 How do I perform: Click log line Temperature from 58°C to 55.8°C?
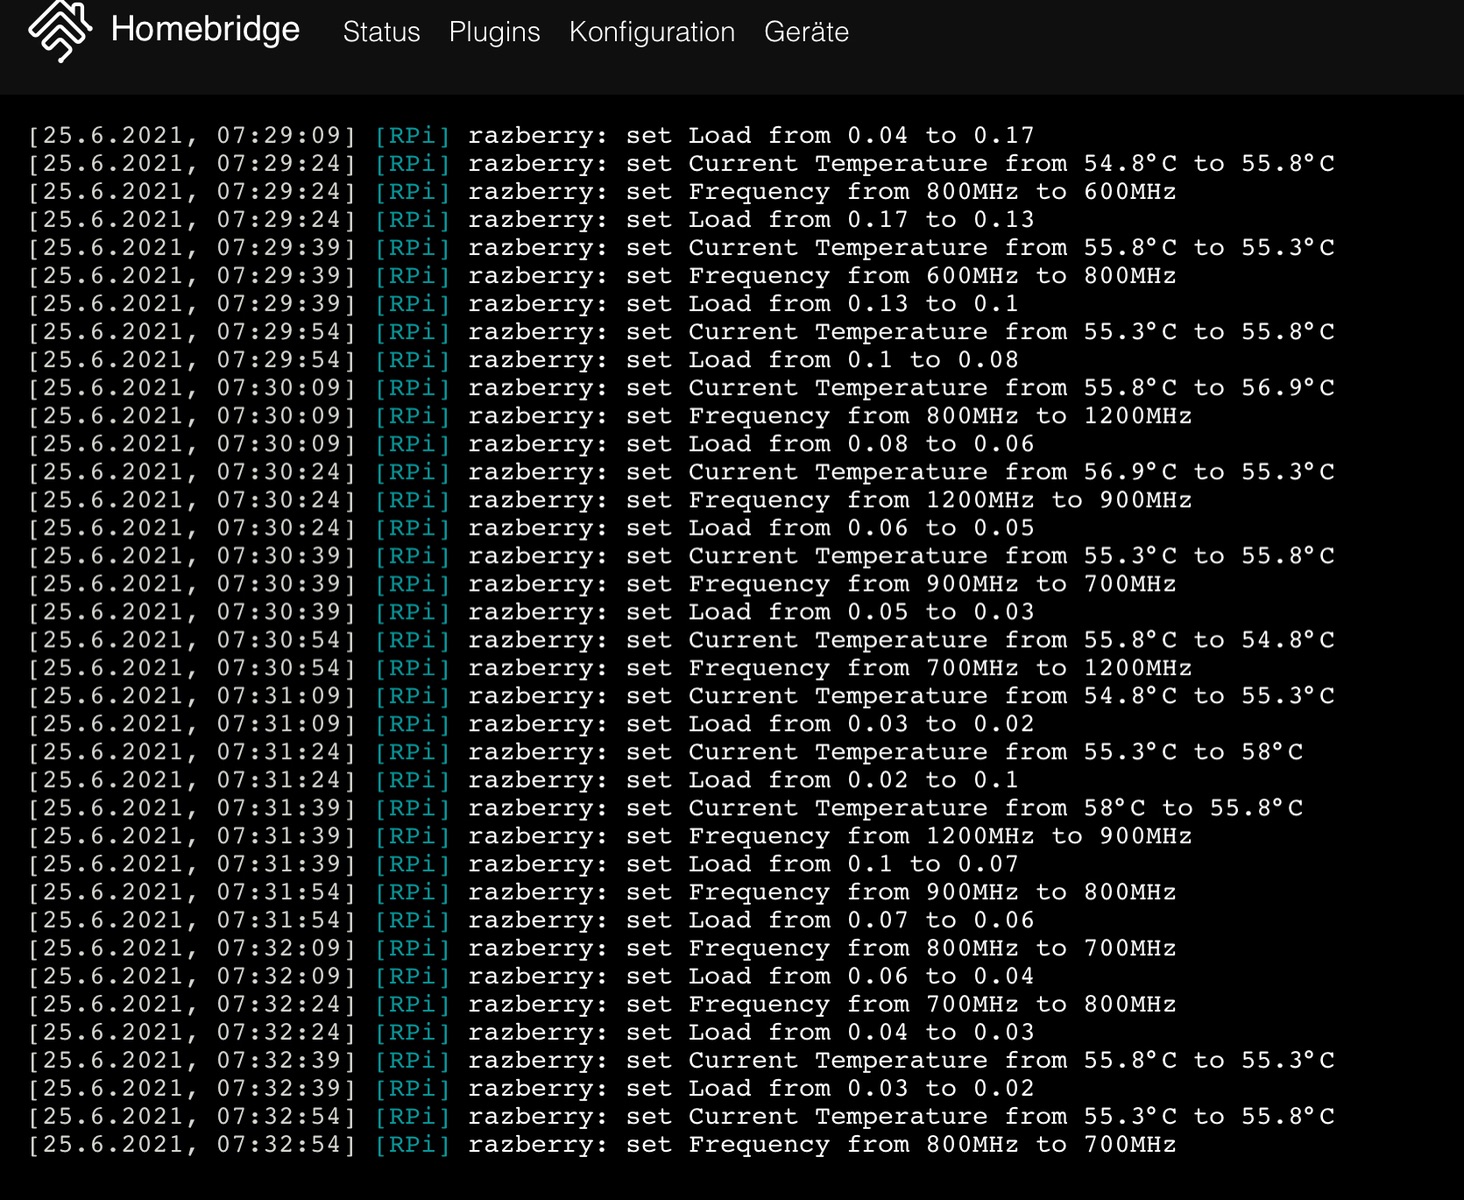885,808
